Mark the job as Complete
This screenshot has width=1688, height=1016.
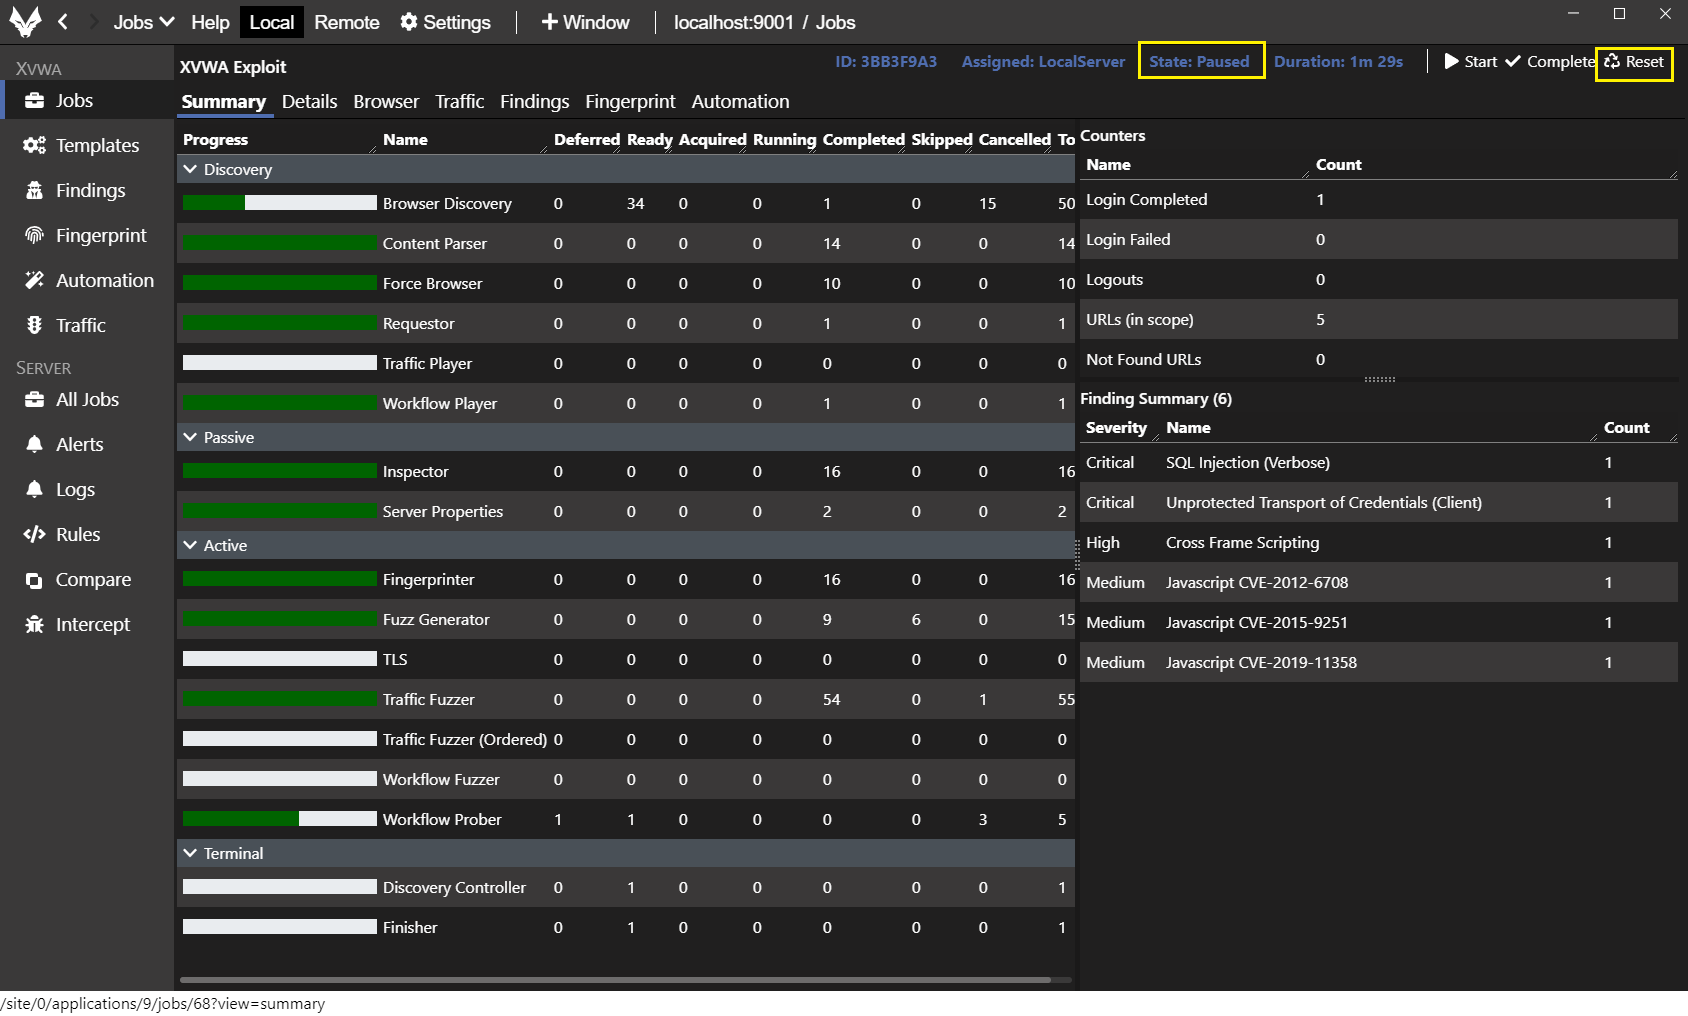(x=1549, y=62)
